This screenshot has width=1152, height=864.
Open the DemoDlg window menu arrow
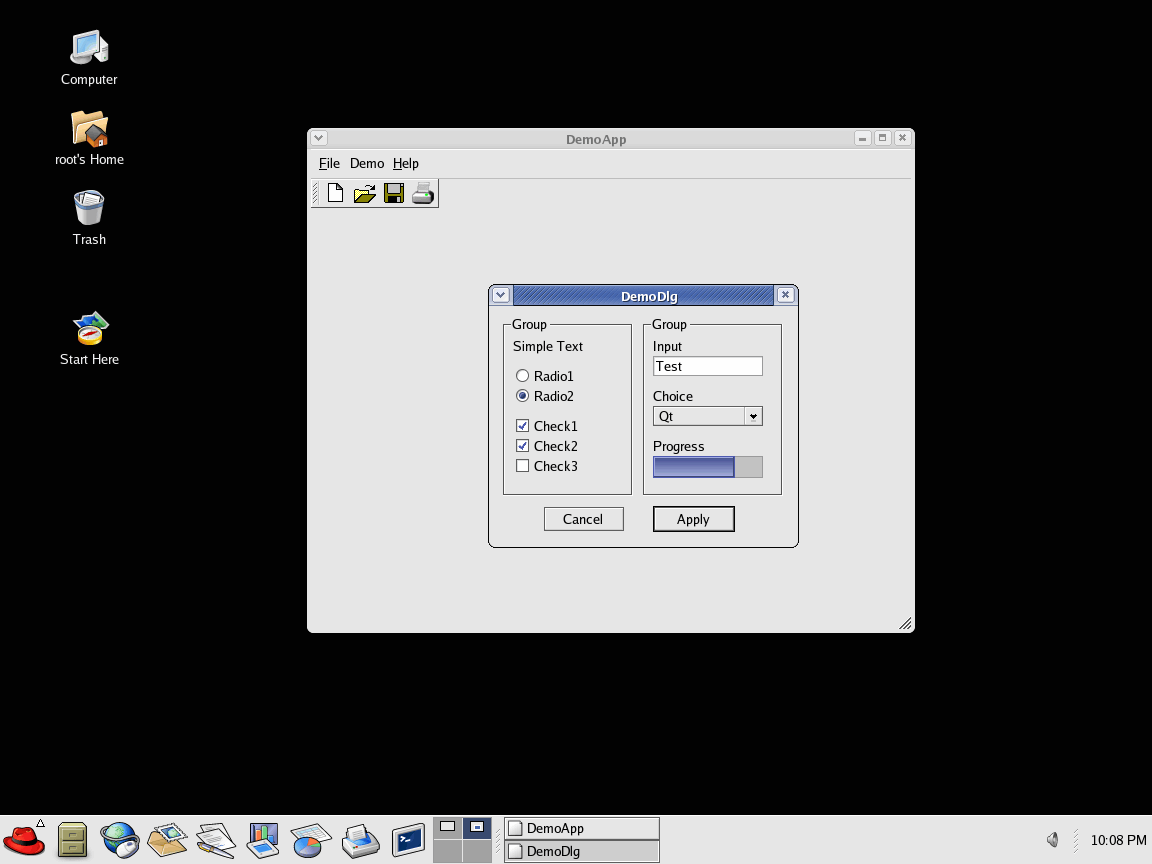pos(501,295)
